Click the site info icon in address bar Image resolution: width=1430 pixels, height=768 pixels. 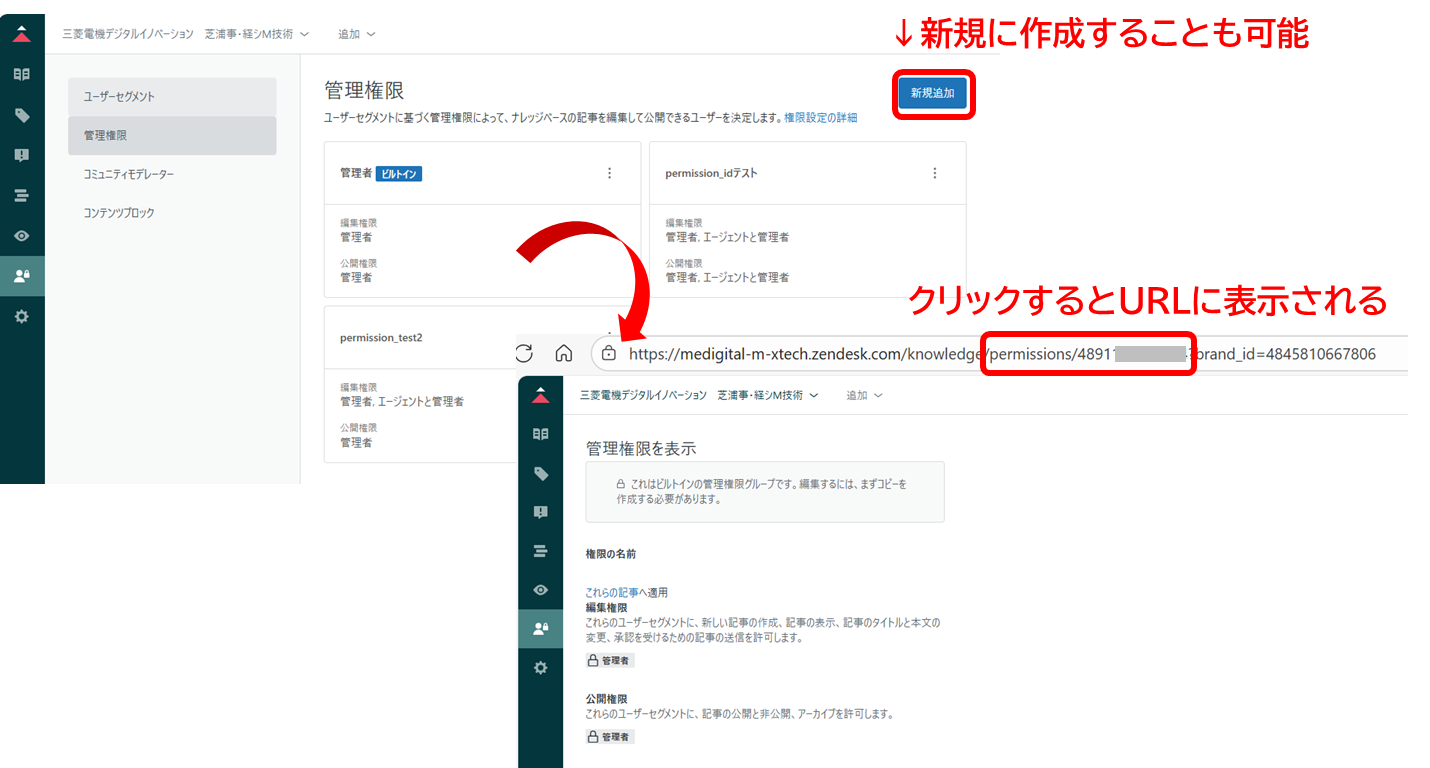pyautogui.click(x=608, y=354)
